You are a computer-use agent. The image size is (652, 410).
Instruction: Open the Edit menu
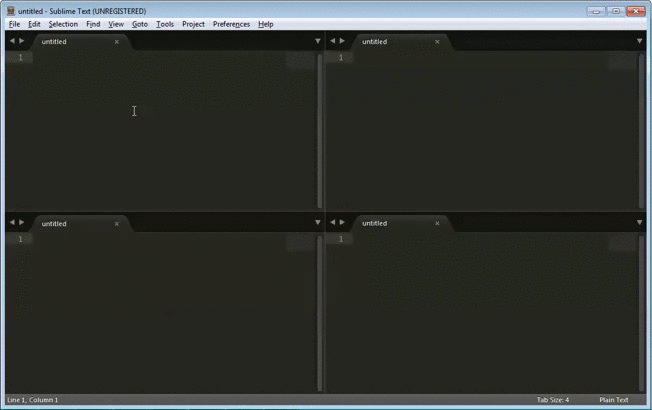[34, 24]
